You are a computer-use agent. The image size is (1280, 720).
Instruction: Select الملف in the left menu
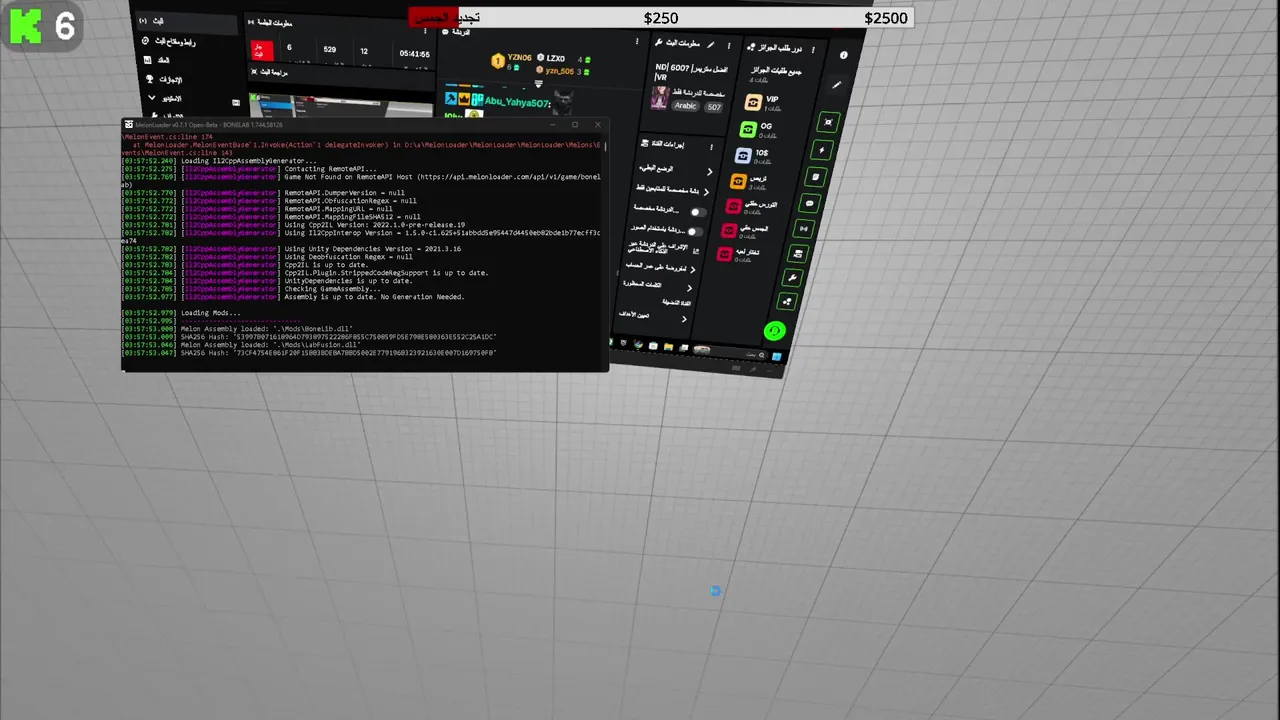(x=158, y=60)
